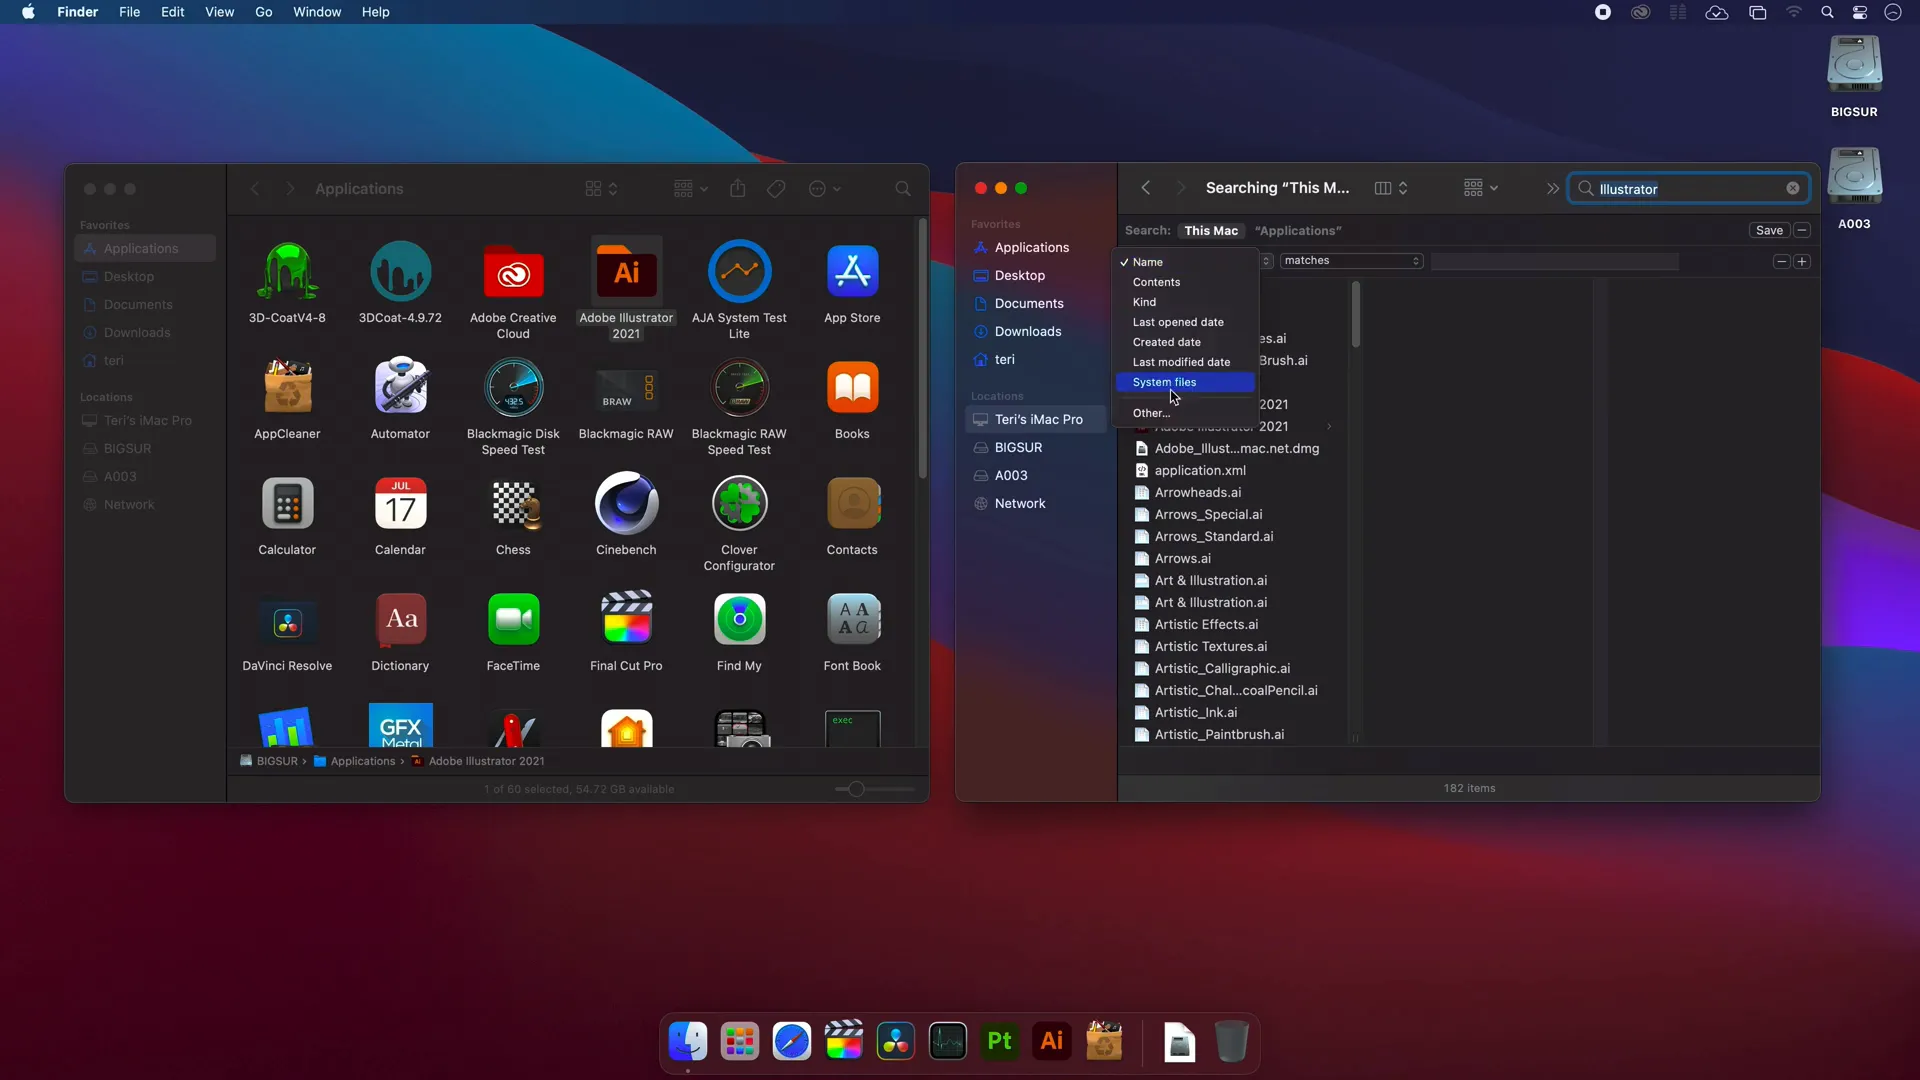
Task: Open the matches condition dropdown
Action: pyautogui.click(x=1351, y=261)
